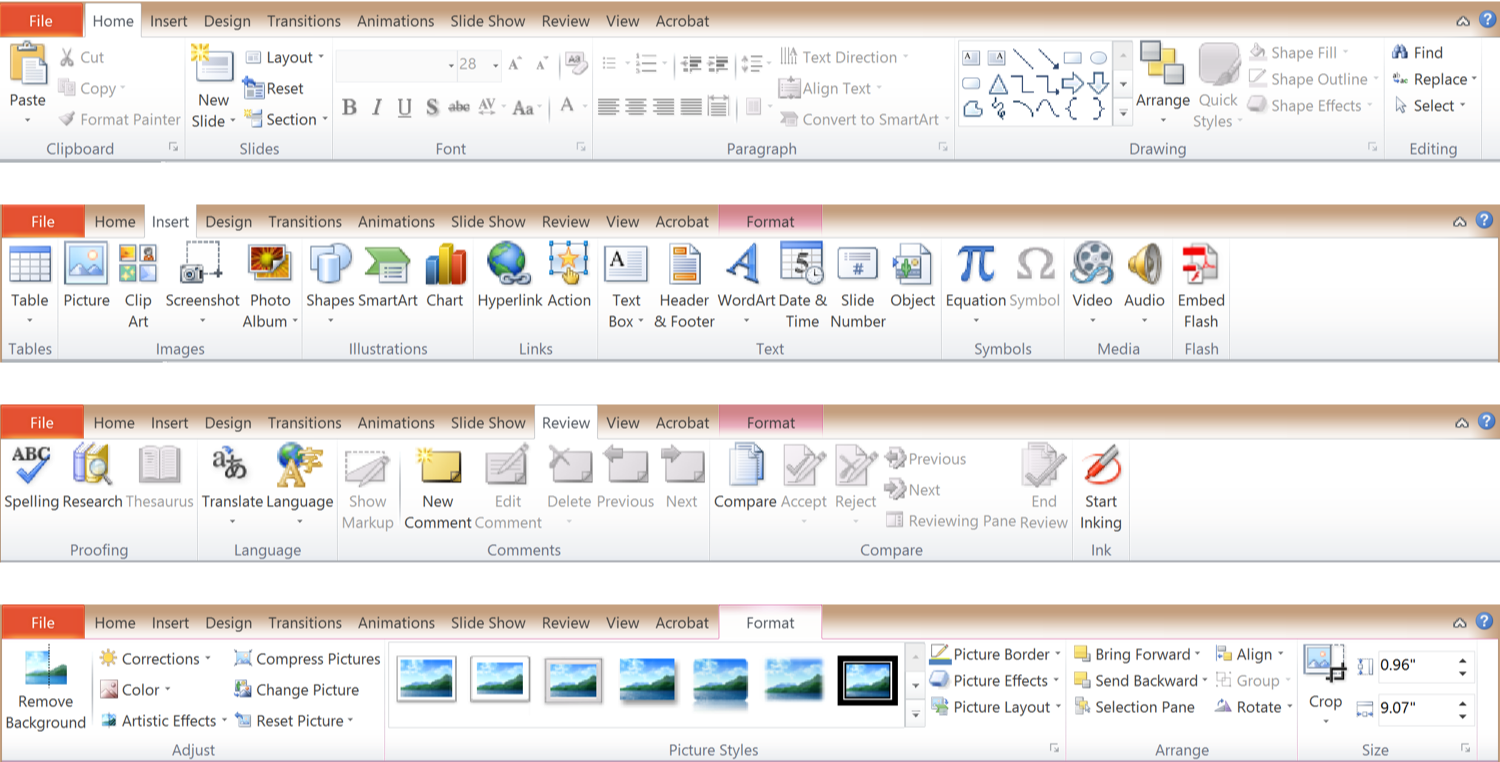Open the Shape Fill color option

(1302, 52)
